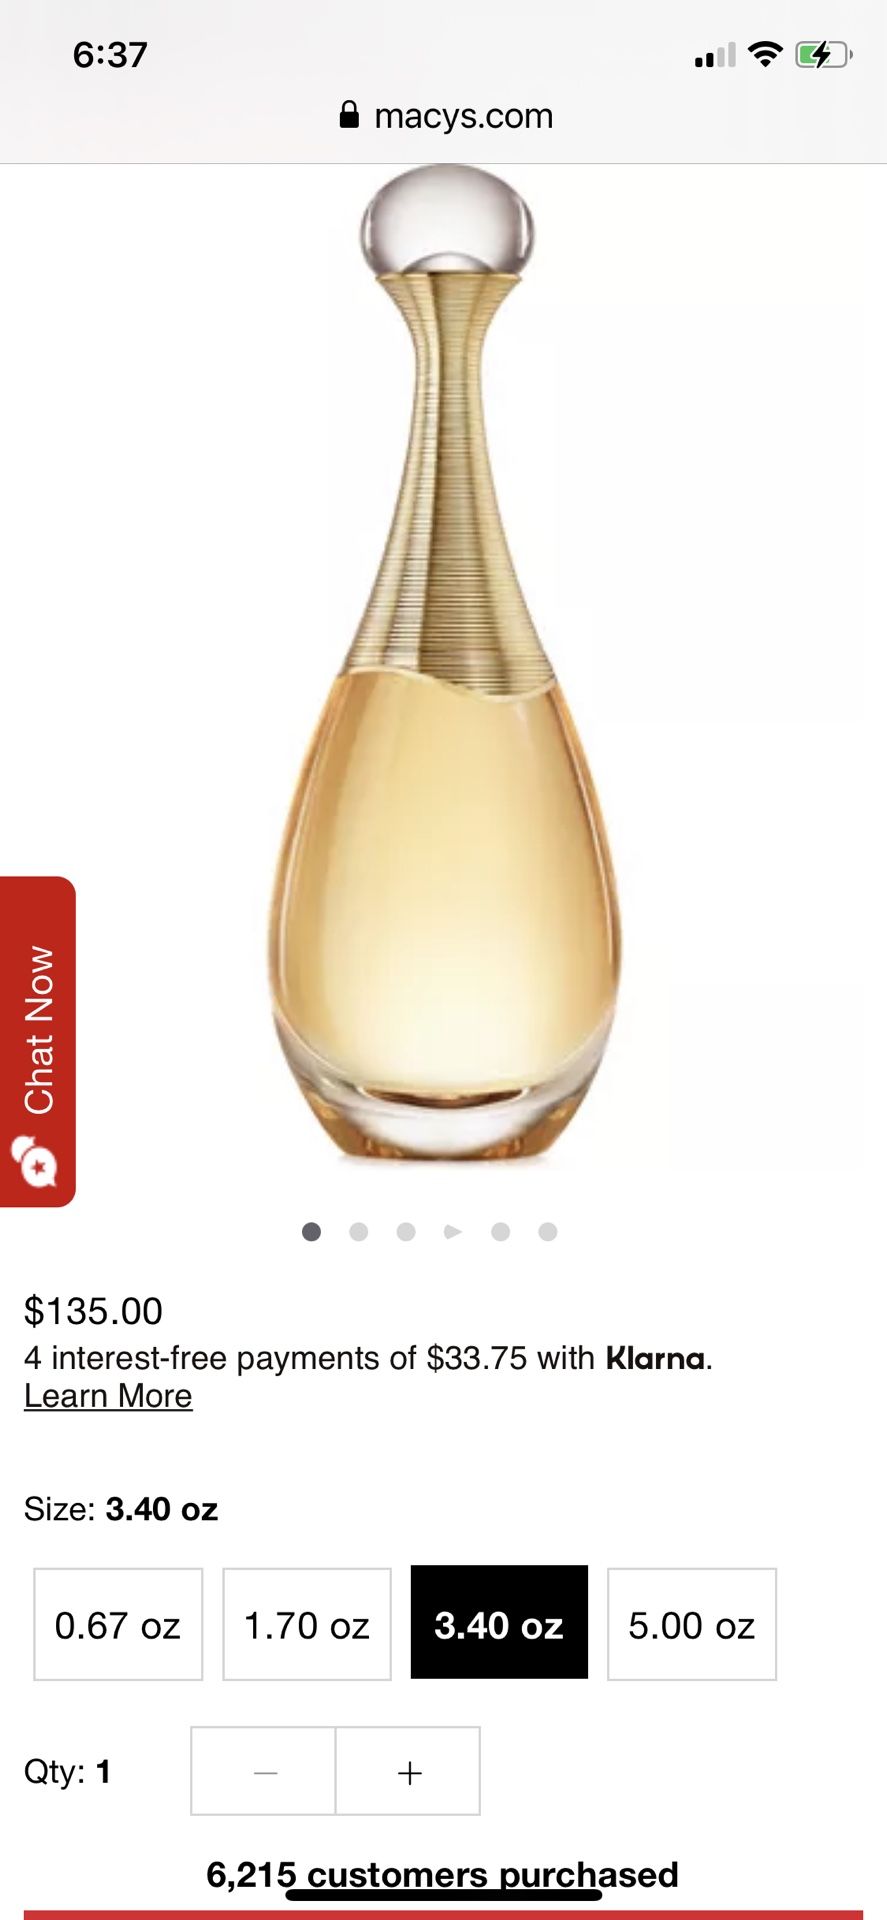Tap the macys.com address bar
The height and width of the screenshot is (1920, 887).
(446, 115)
